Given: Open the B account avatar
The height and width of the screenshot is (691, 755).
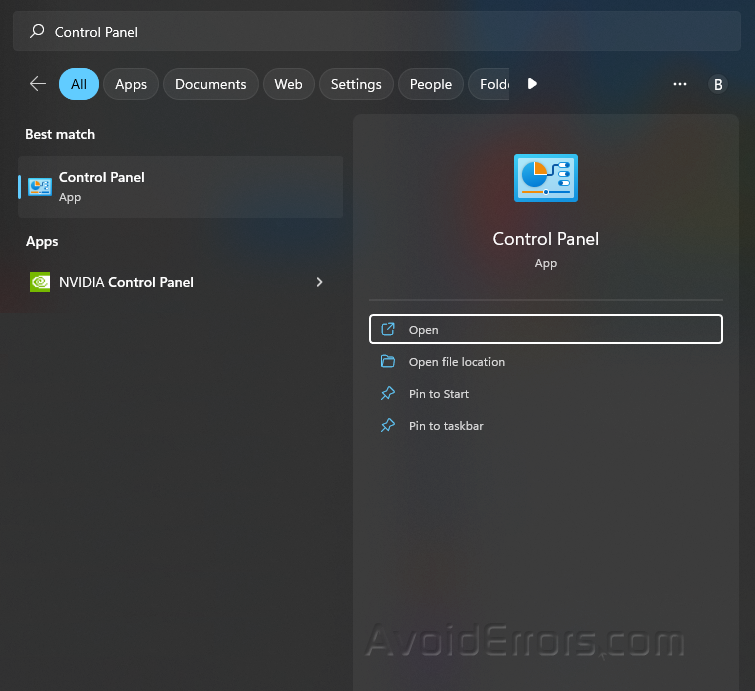Looking at the screenshot, I should [x=717, y=84].
